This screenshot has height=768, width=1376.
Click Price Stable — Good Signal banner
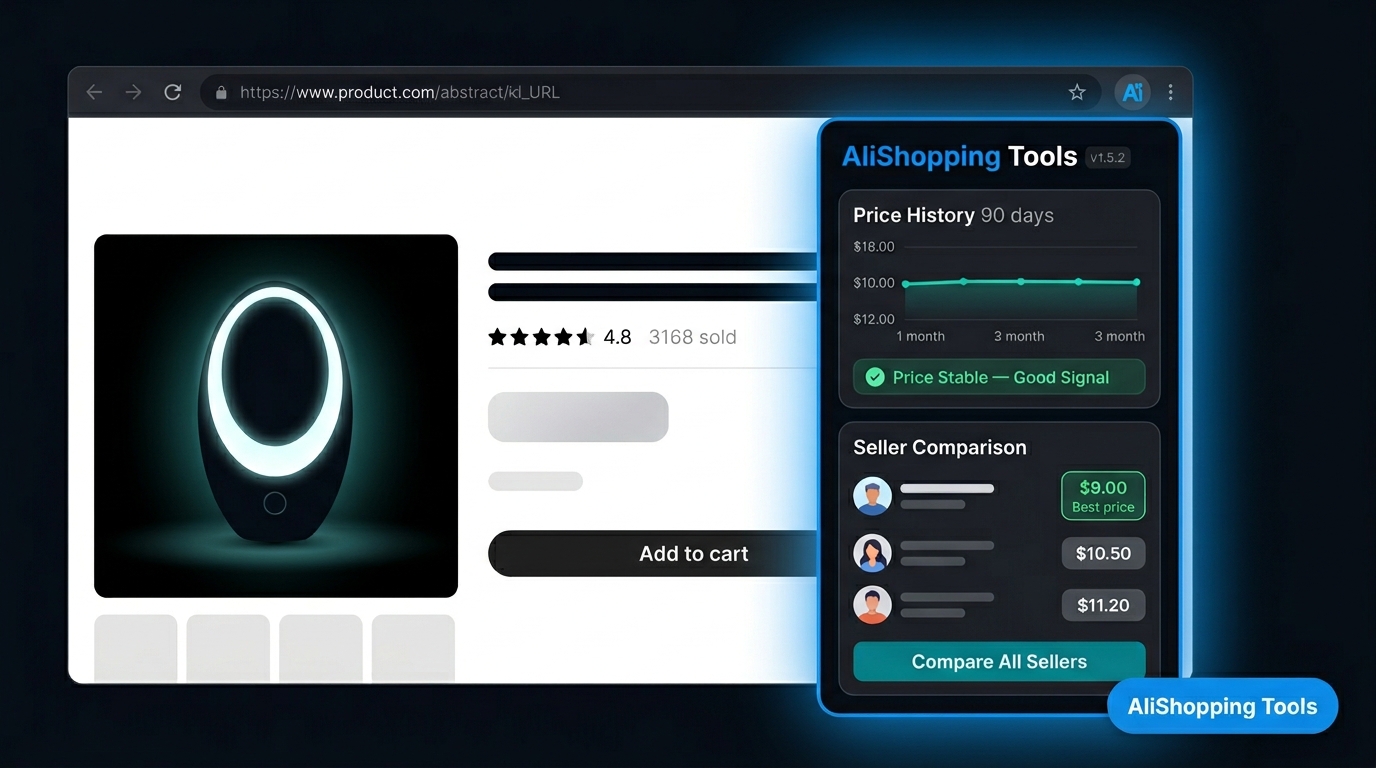coord(999,377)
